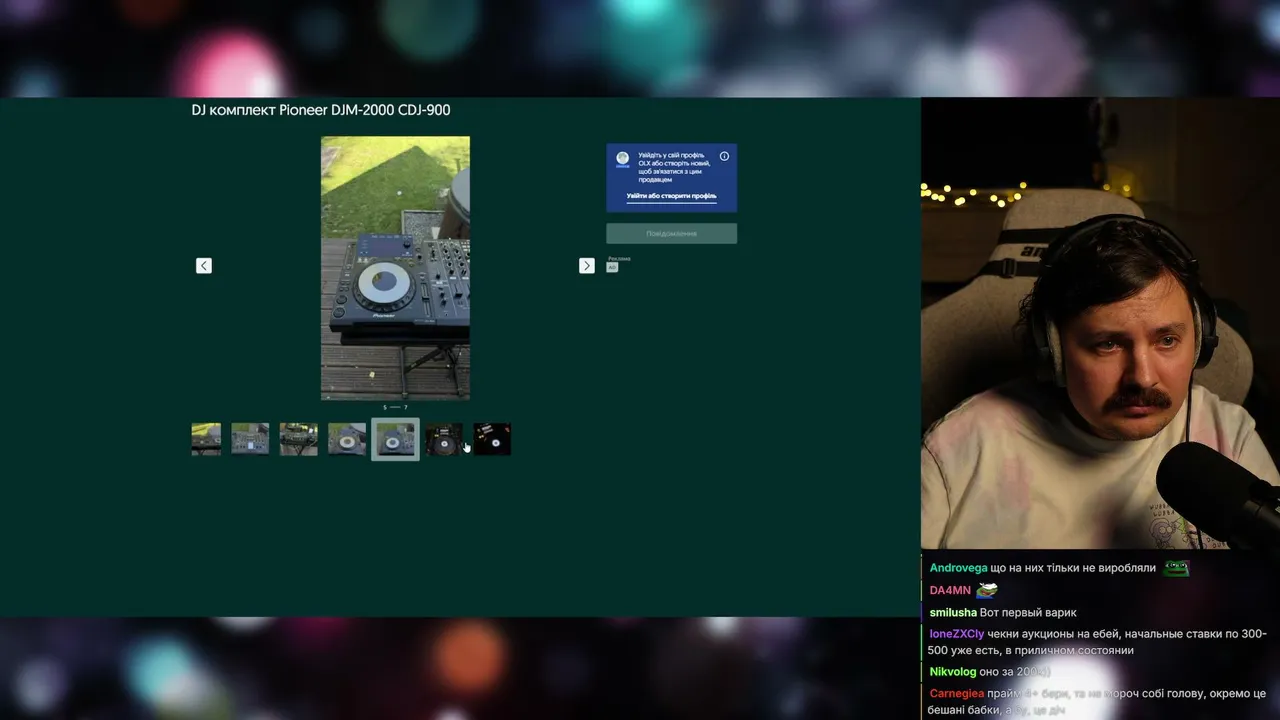This screenshot has width=1280, height=720.
Task: Select the highlighted fifth photo thumbnail
Action: click(396, 439)
